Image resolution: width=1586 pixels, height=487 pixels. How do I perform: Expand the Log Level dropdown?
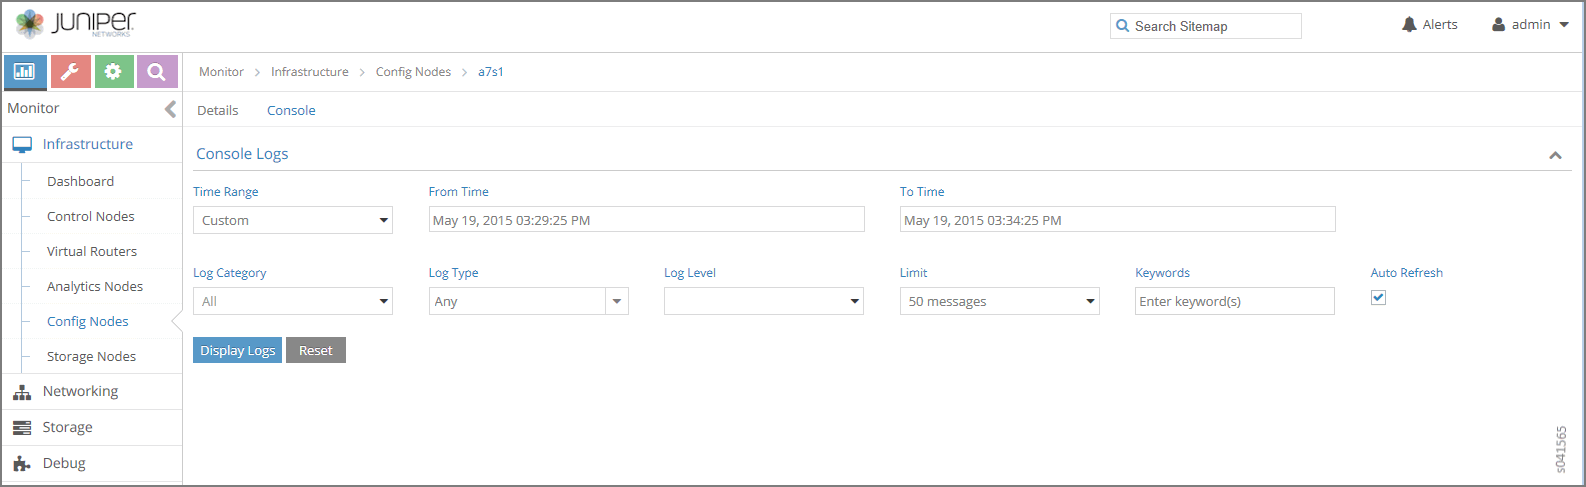pos(763,301)
